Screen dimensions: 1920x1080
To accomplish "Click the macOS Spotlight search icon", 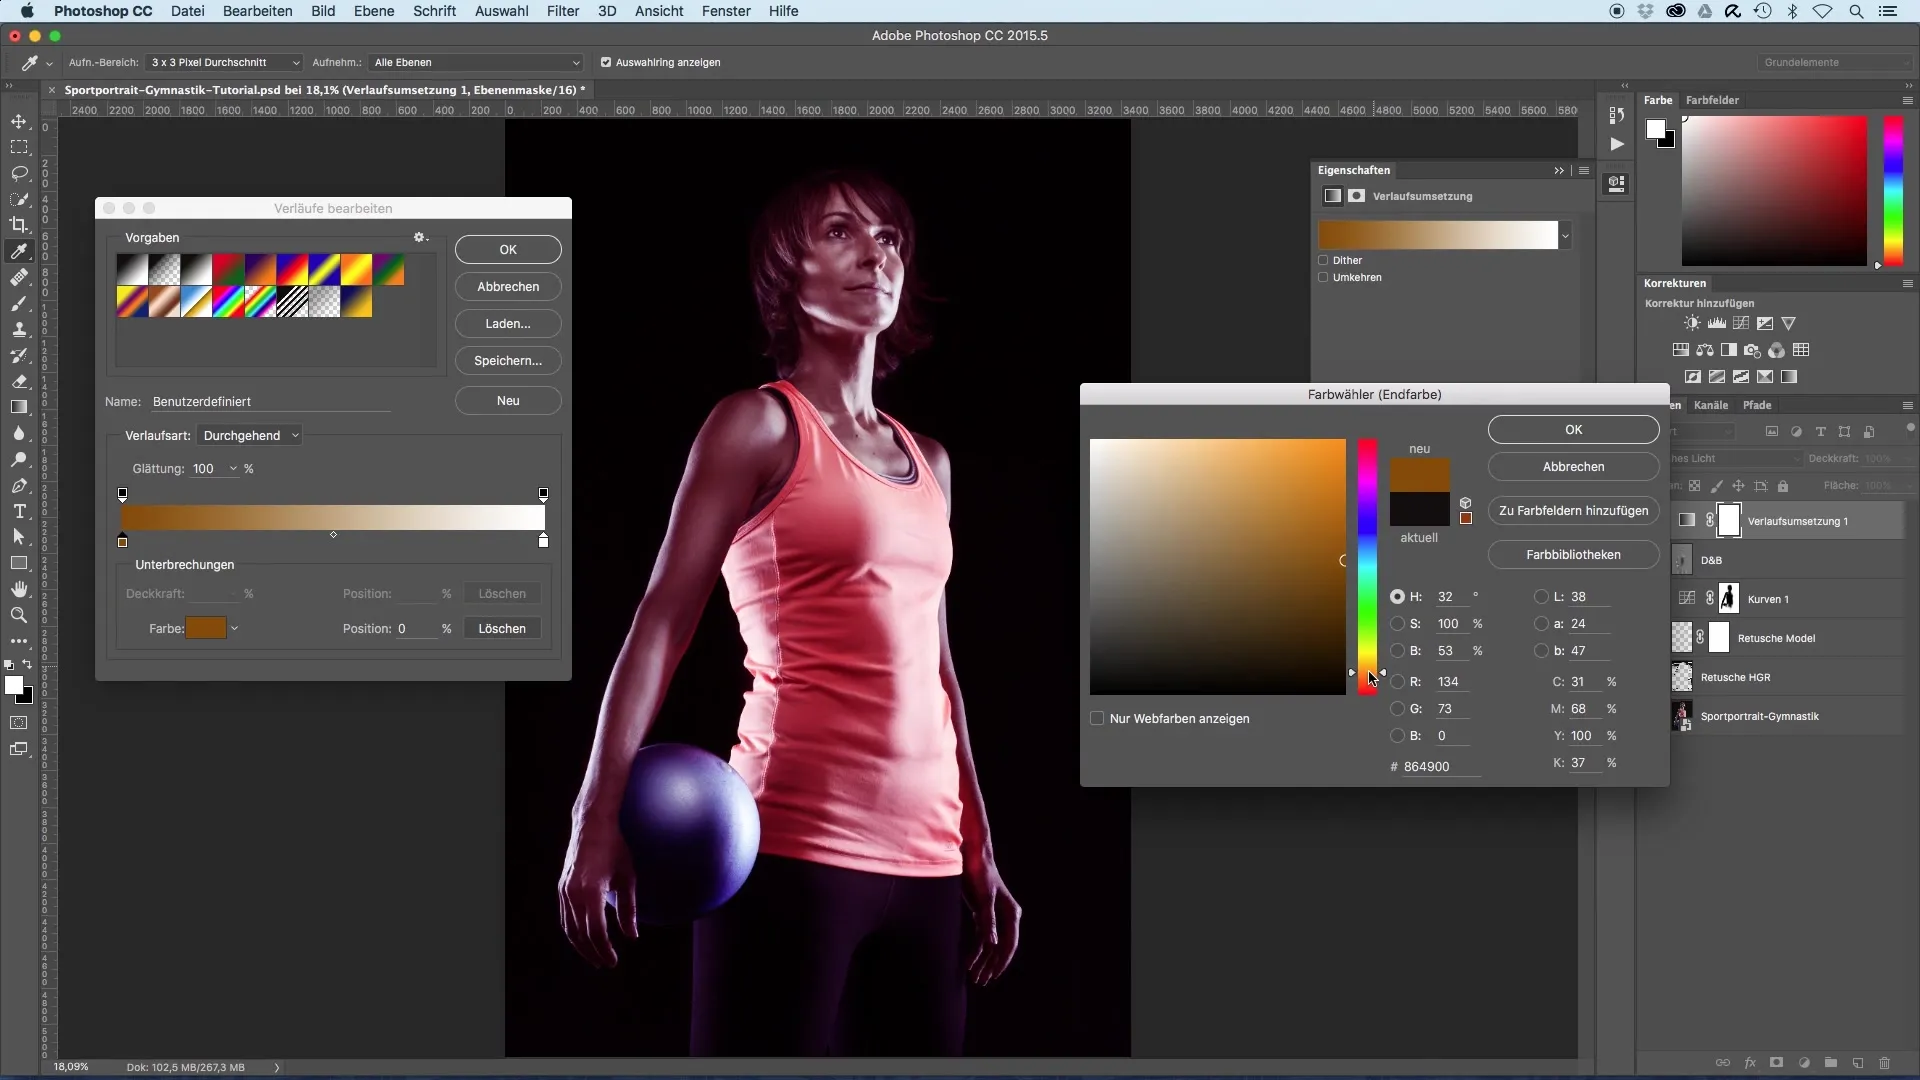I will point(1856,11).
